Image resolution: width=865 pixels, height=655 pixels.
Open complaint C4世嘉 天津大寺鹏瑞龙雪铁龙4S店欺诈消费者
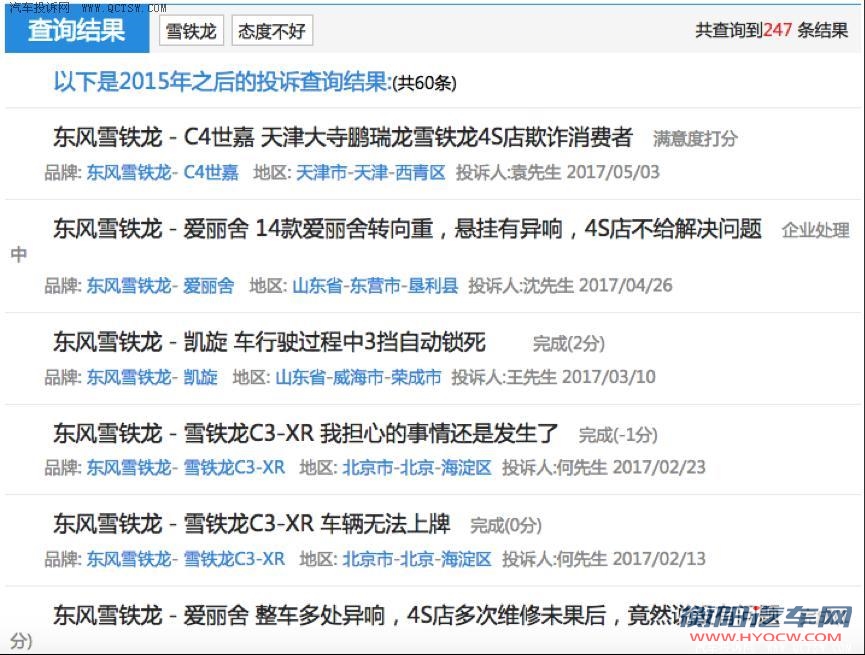point(343,137)
